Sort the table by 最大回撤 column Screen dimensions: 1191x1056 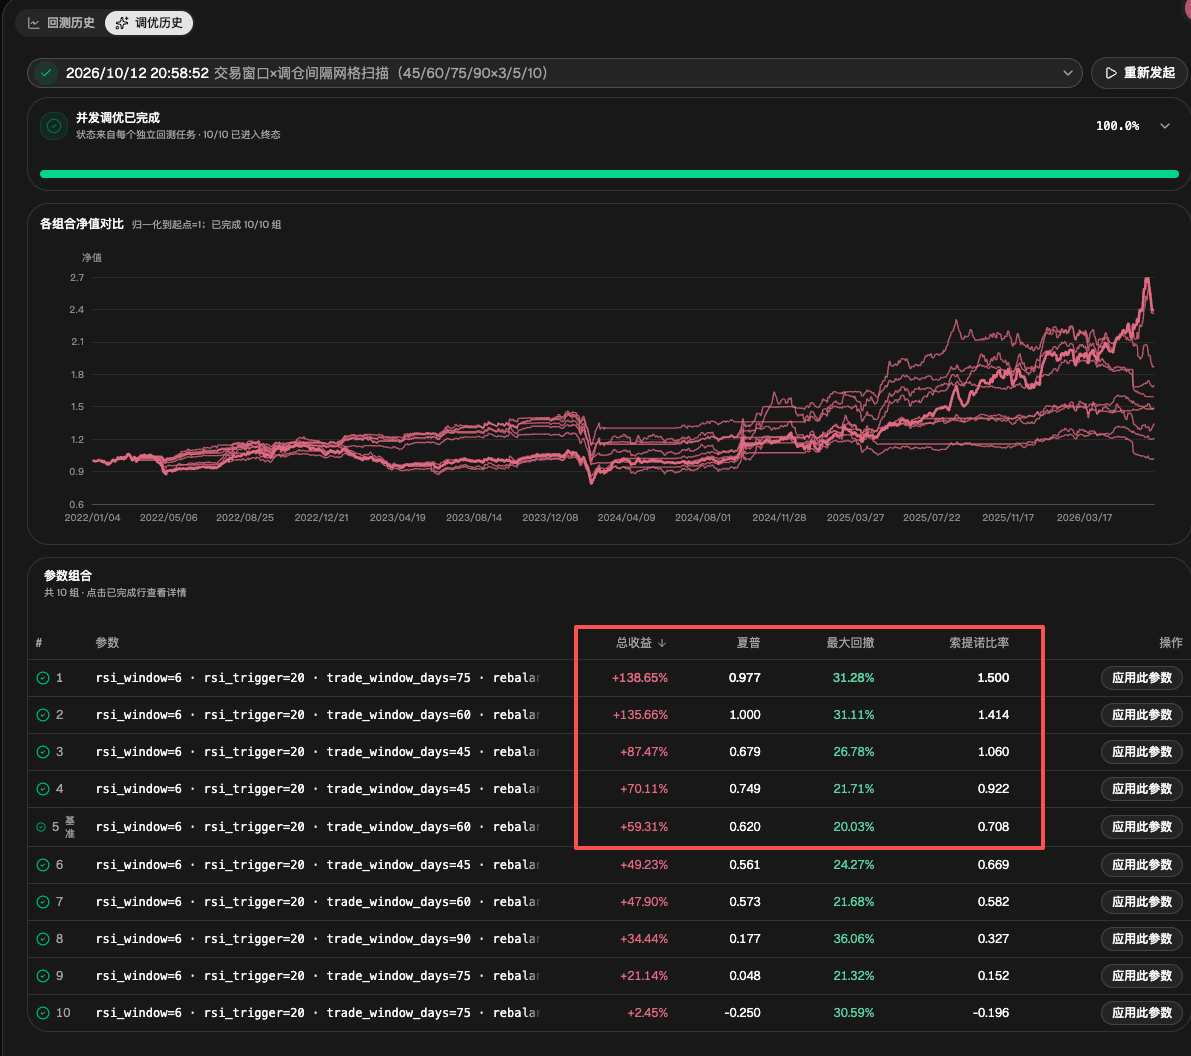pyautogui.click(x=850, y=643)
